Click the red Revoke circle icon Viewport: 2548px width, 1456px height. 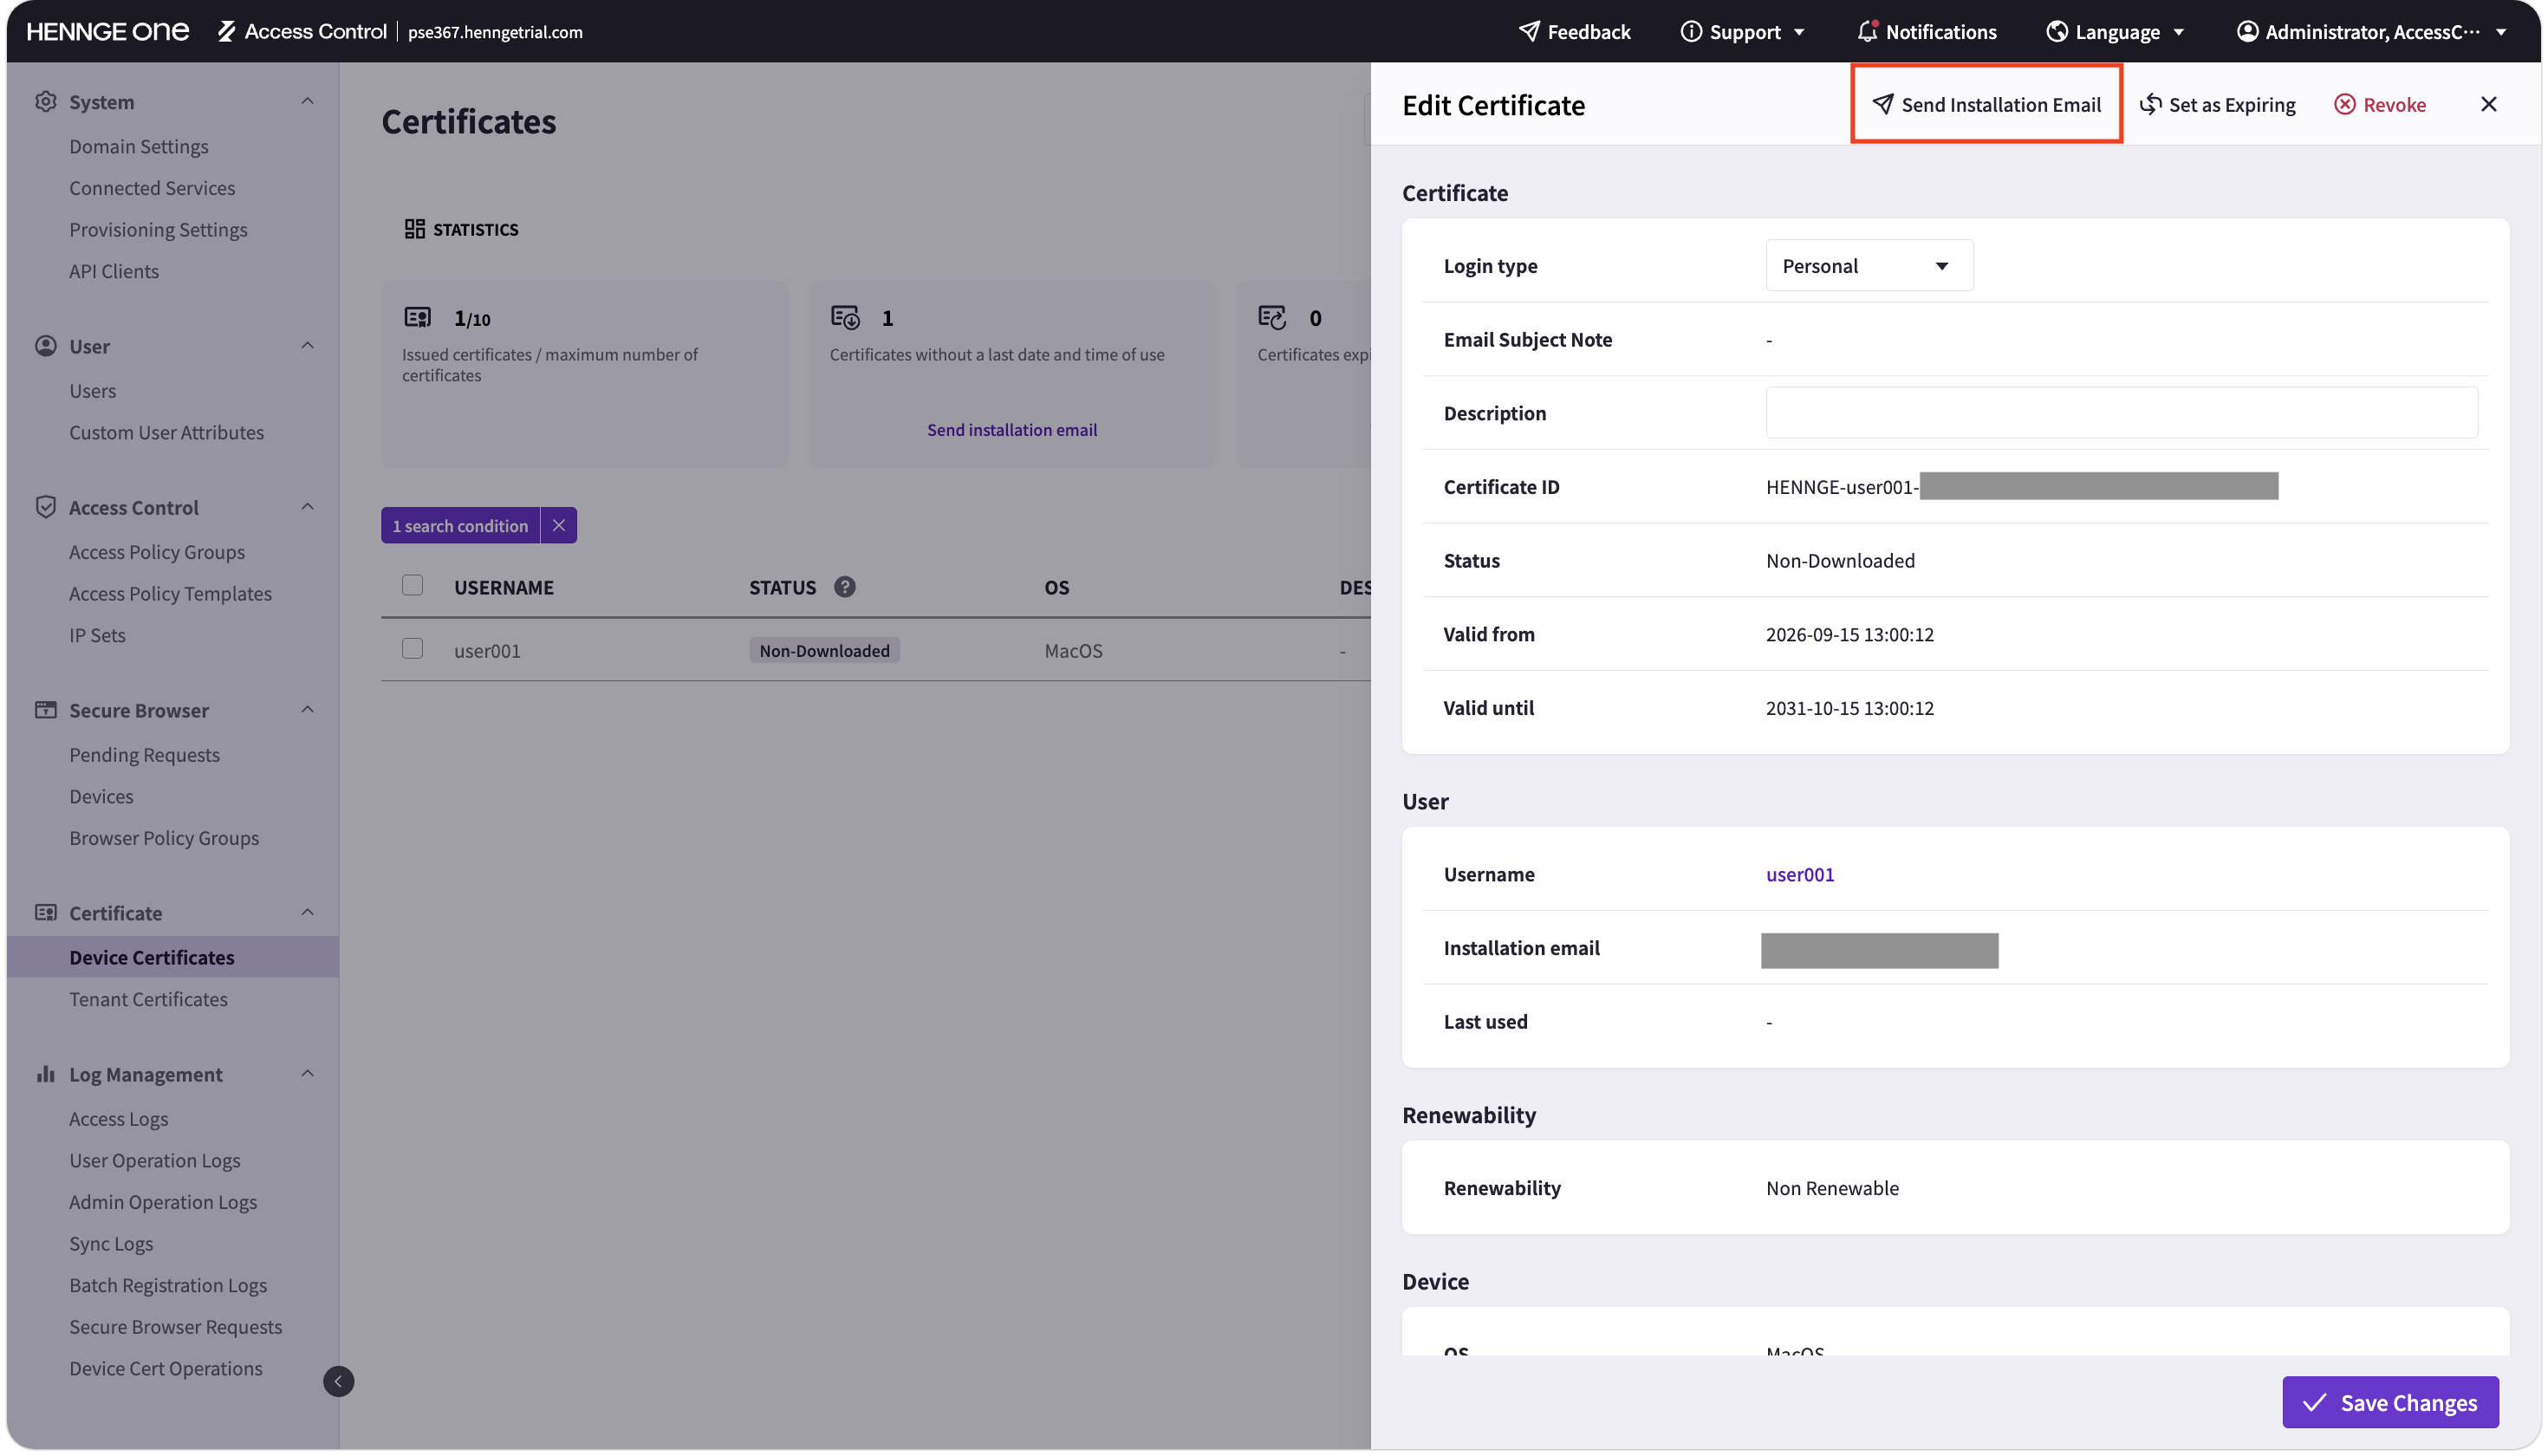[x=2344, y=104]
